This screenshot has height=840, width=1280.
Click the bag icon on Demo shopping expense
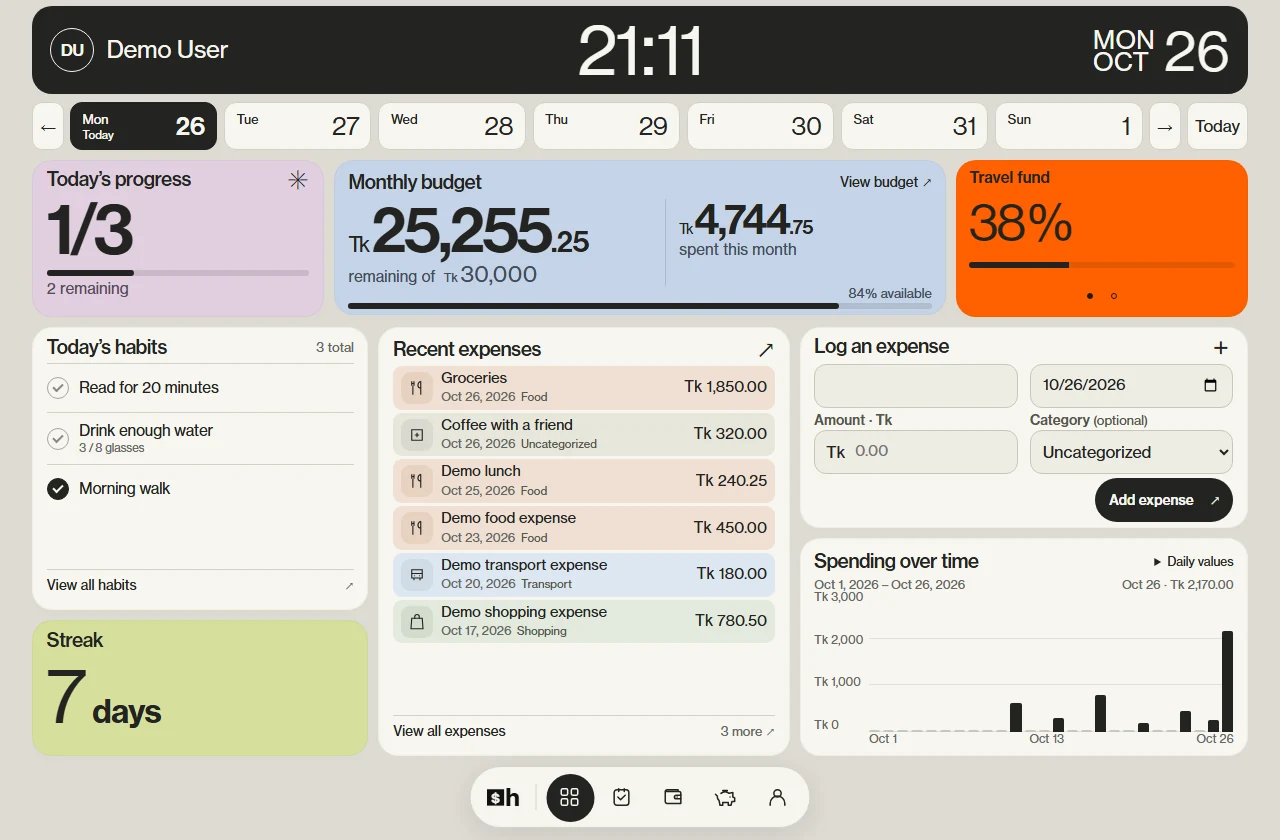pos(417,621)
